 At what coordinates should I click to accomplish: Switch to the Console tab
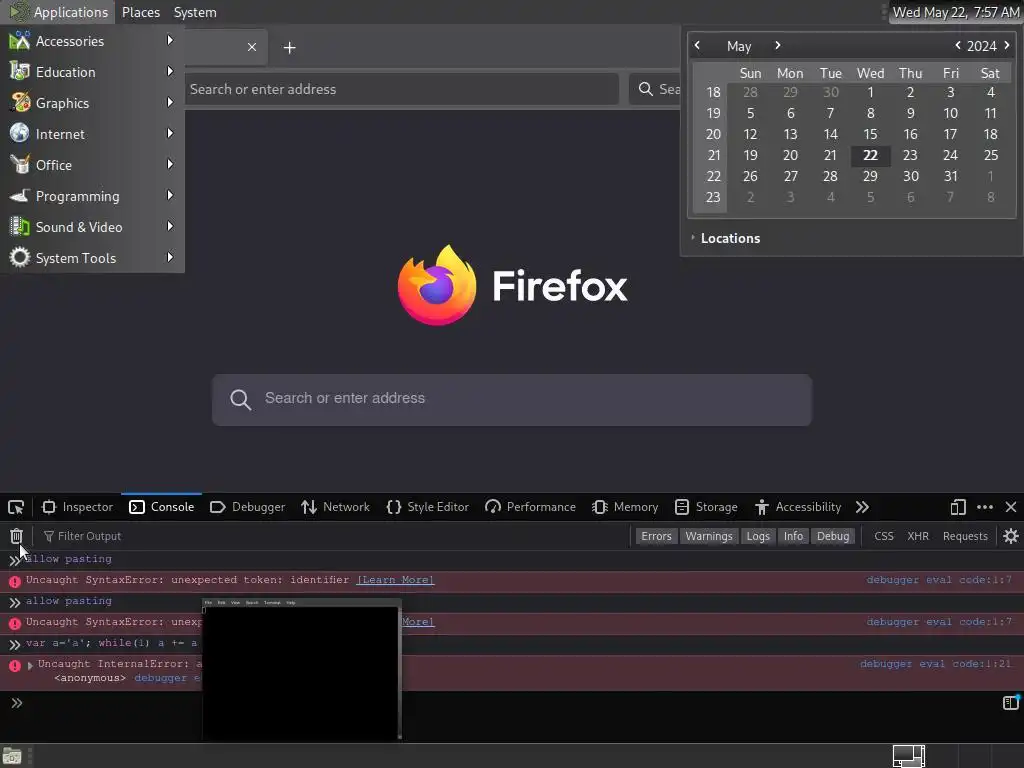[x=162, y=507]
